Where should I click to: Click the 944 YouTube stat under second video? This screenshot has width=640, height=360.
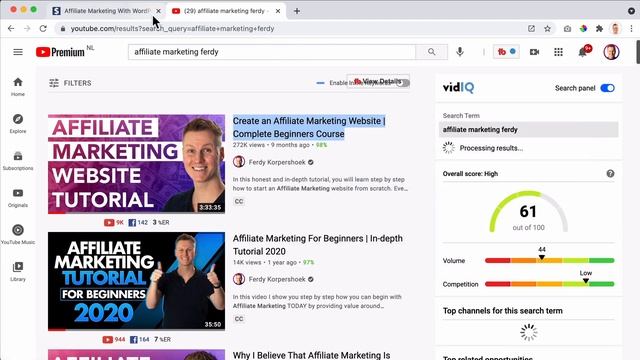pyautogui.click(x=114, y=340)
